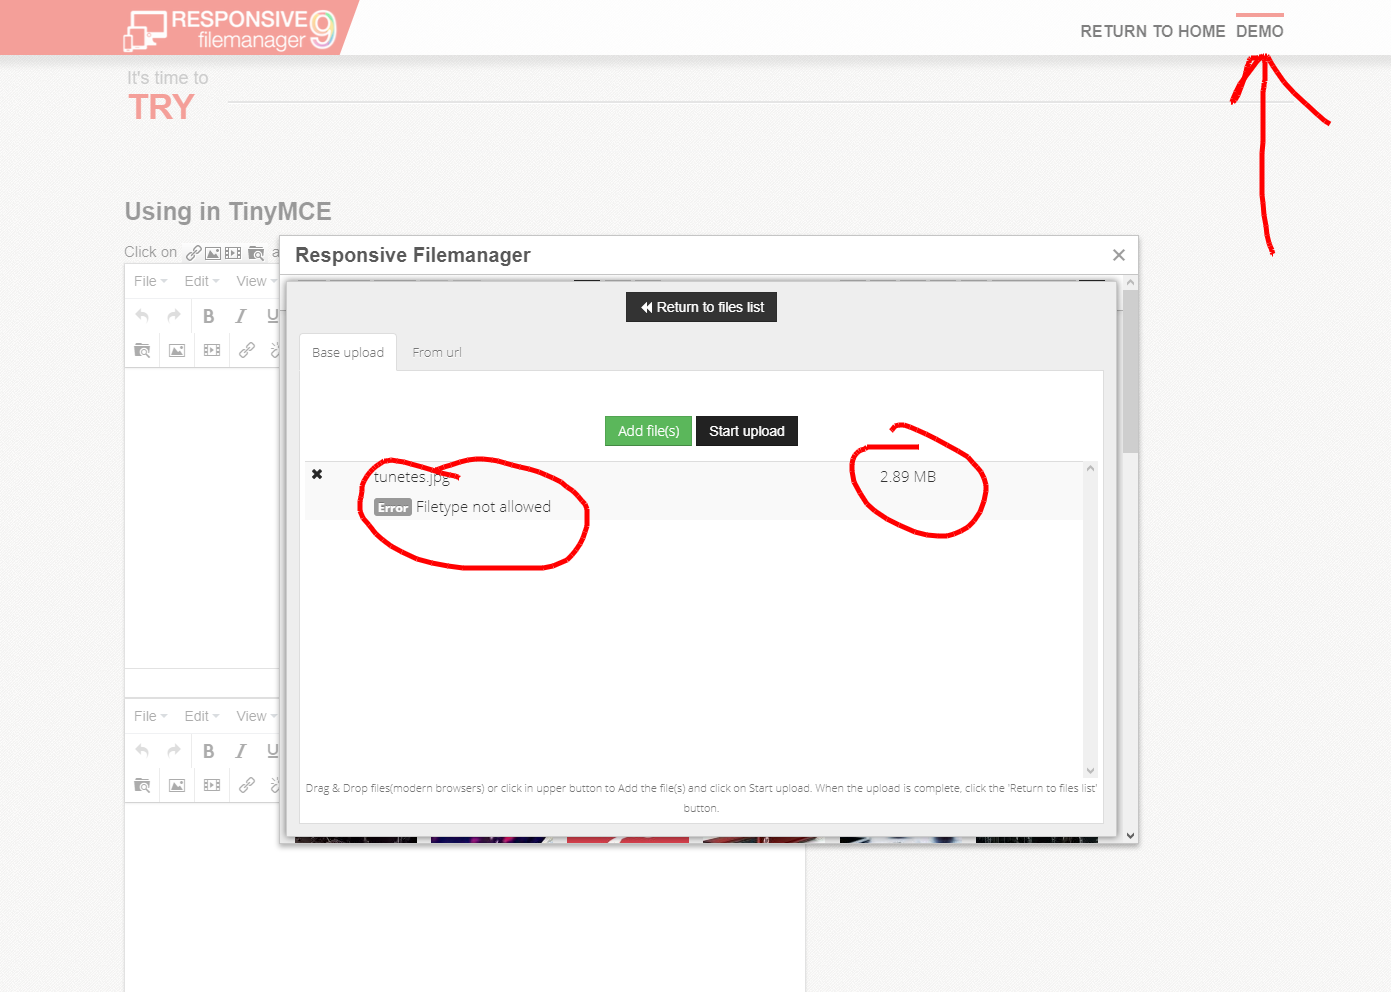Image resolution: width=1391 pixels, height=992 pixels.
Task: Toggle underline formatting in the editor
Action: click(271, 315)
